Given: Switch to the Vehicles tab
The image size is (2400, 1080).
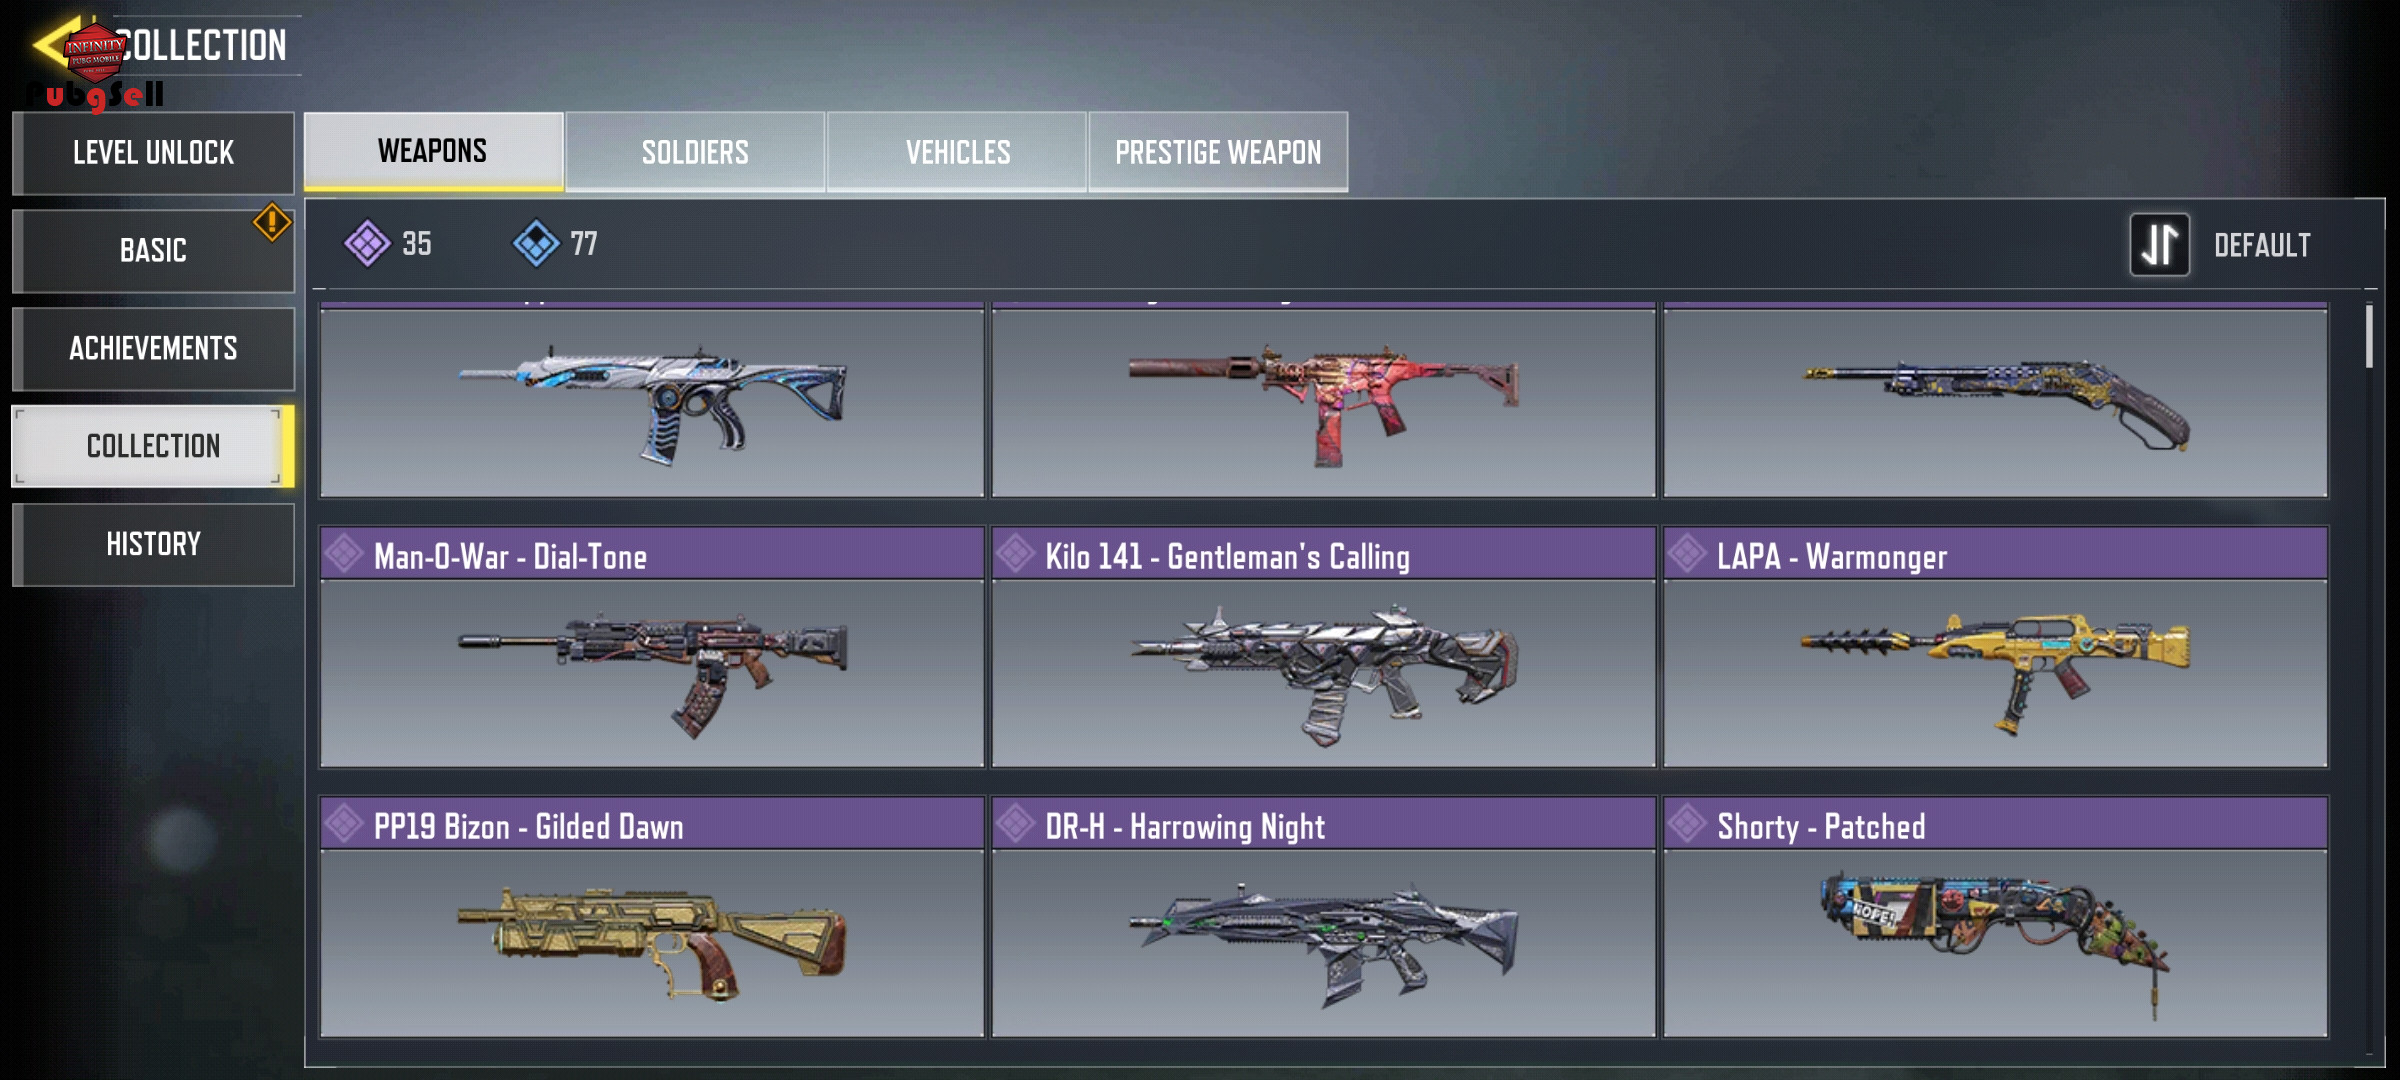Looking at the screenshot, I should (957, 152).
